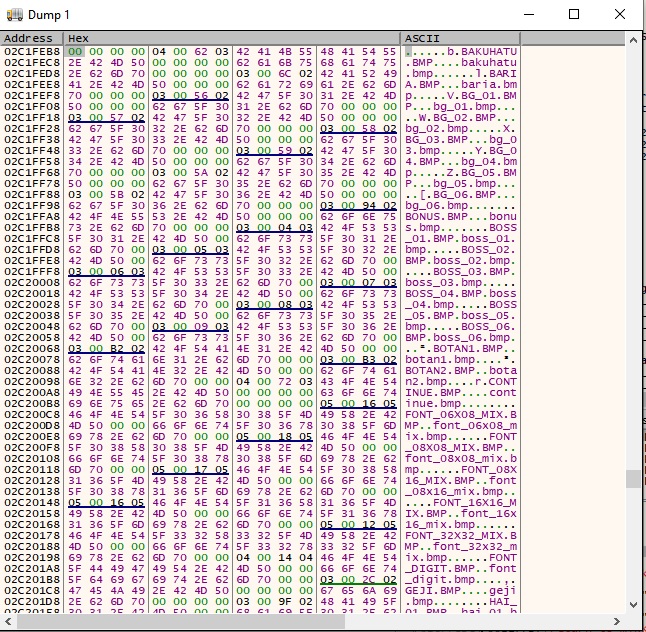
Task: Click the Address column header
Action: click(x=32, y=38)
